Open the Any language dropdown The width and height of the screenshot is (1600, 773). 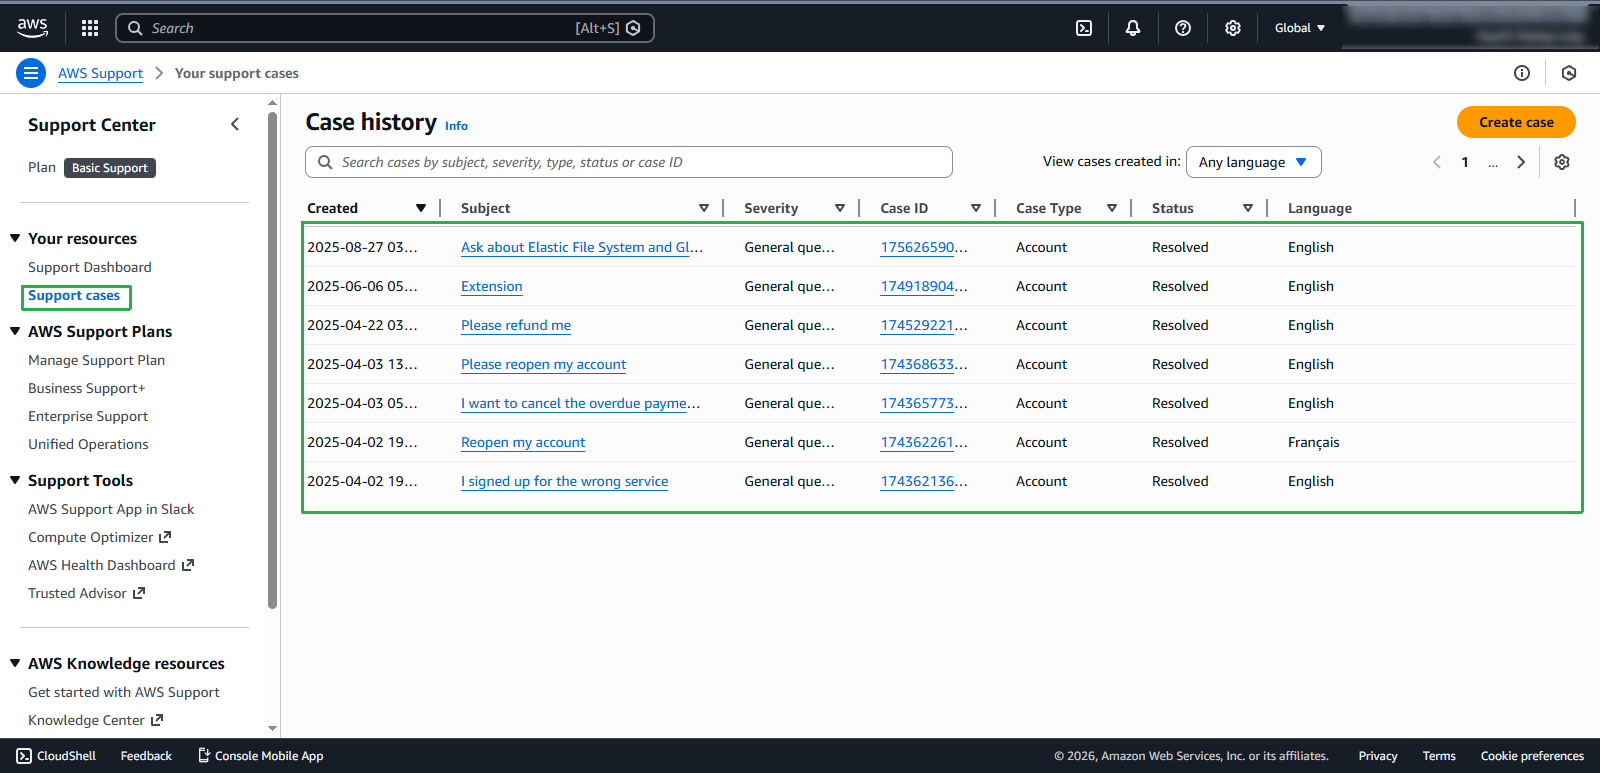click(x=1254, y=162)
